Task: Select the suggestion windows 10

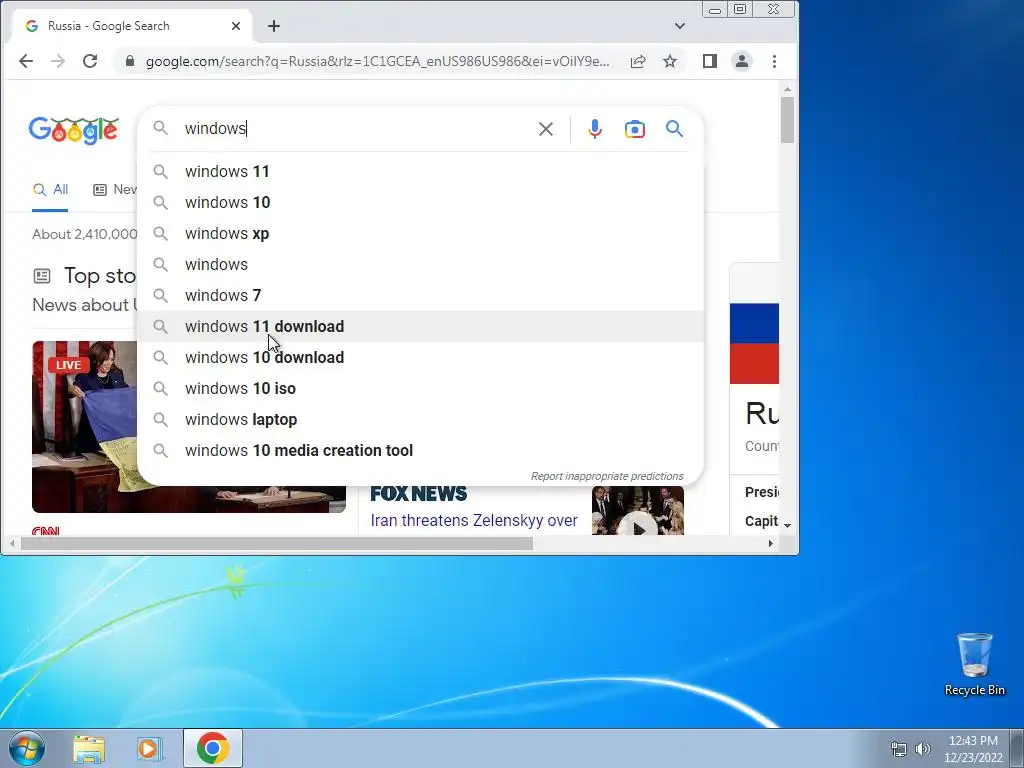Action: click(x=421, y=202)
